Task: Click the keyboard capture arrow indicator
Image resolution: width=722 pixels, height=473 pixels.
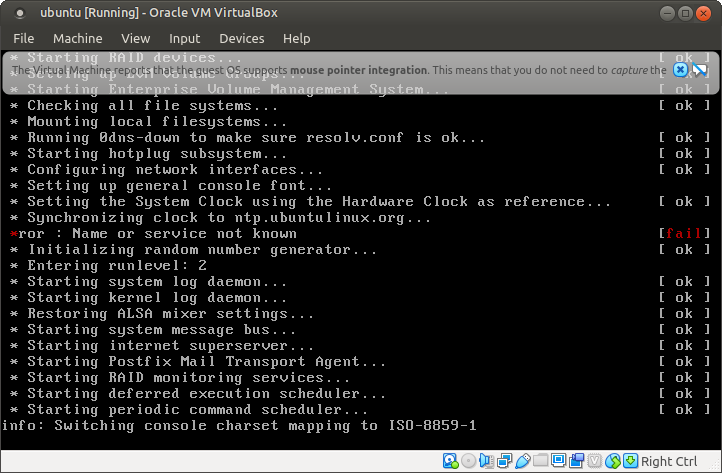Action: (x=630, y=461)
